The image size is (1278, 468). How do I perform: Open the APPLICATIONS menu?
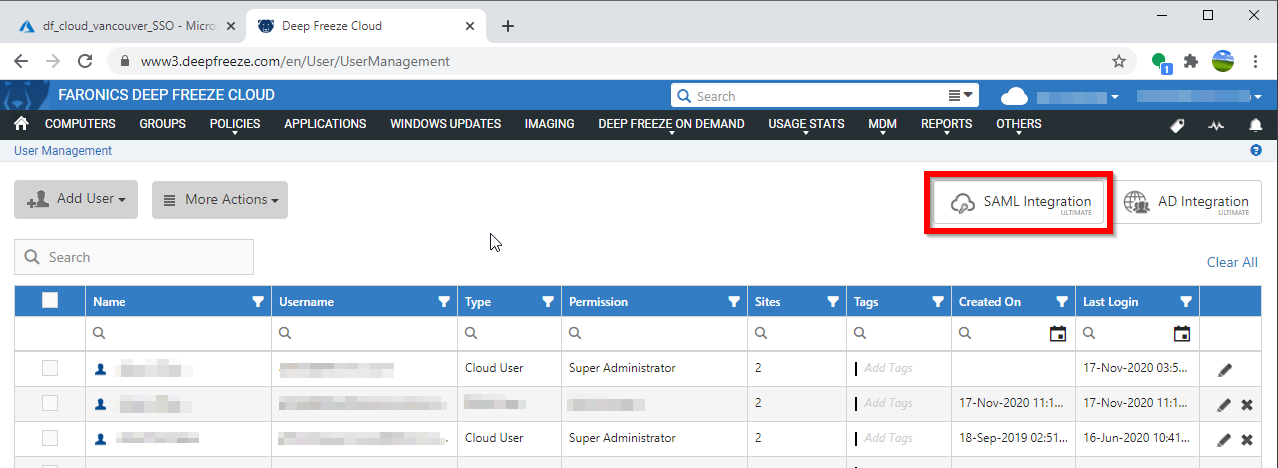click(325, 125)
